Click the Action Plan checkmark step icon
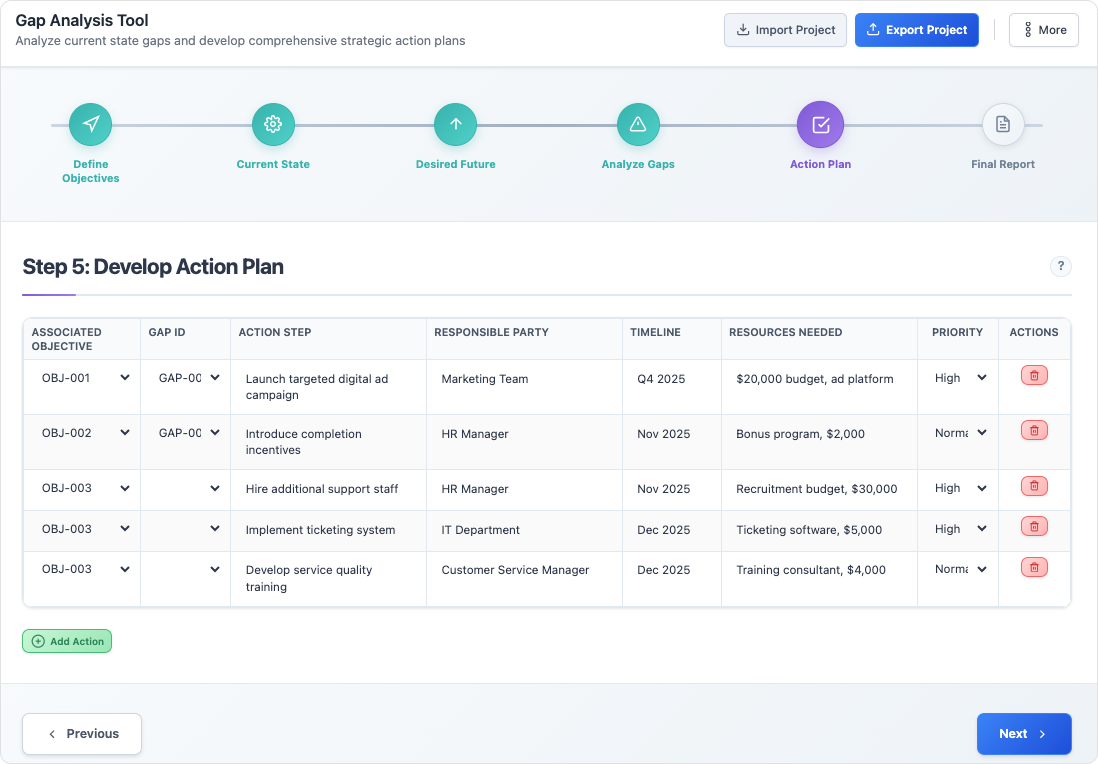 [820, 125]
